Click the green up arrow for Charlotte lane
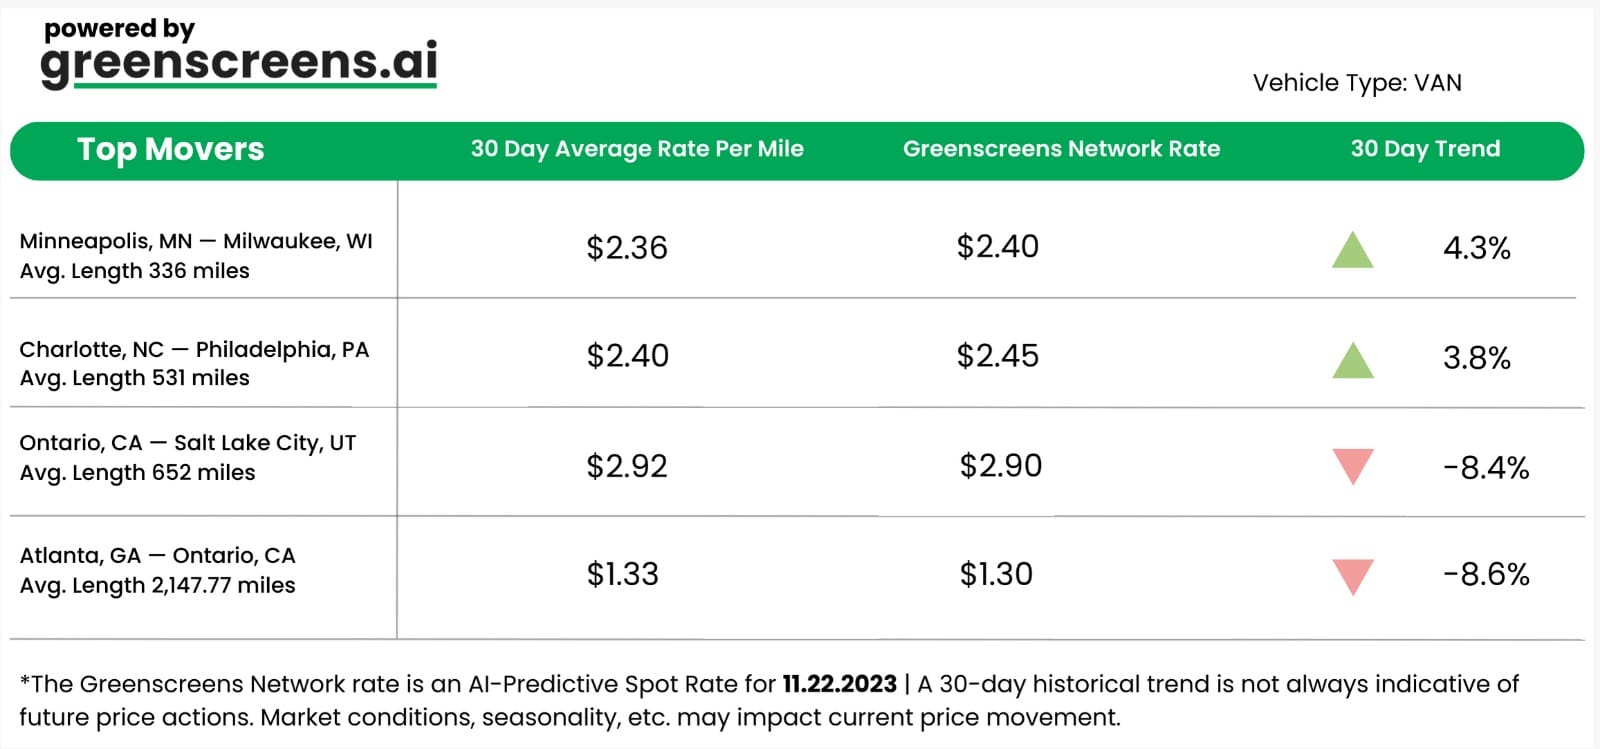This screenshot has width=1600, height=749. click(x=1352, y=361)
